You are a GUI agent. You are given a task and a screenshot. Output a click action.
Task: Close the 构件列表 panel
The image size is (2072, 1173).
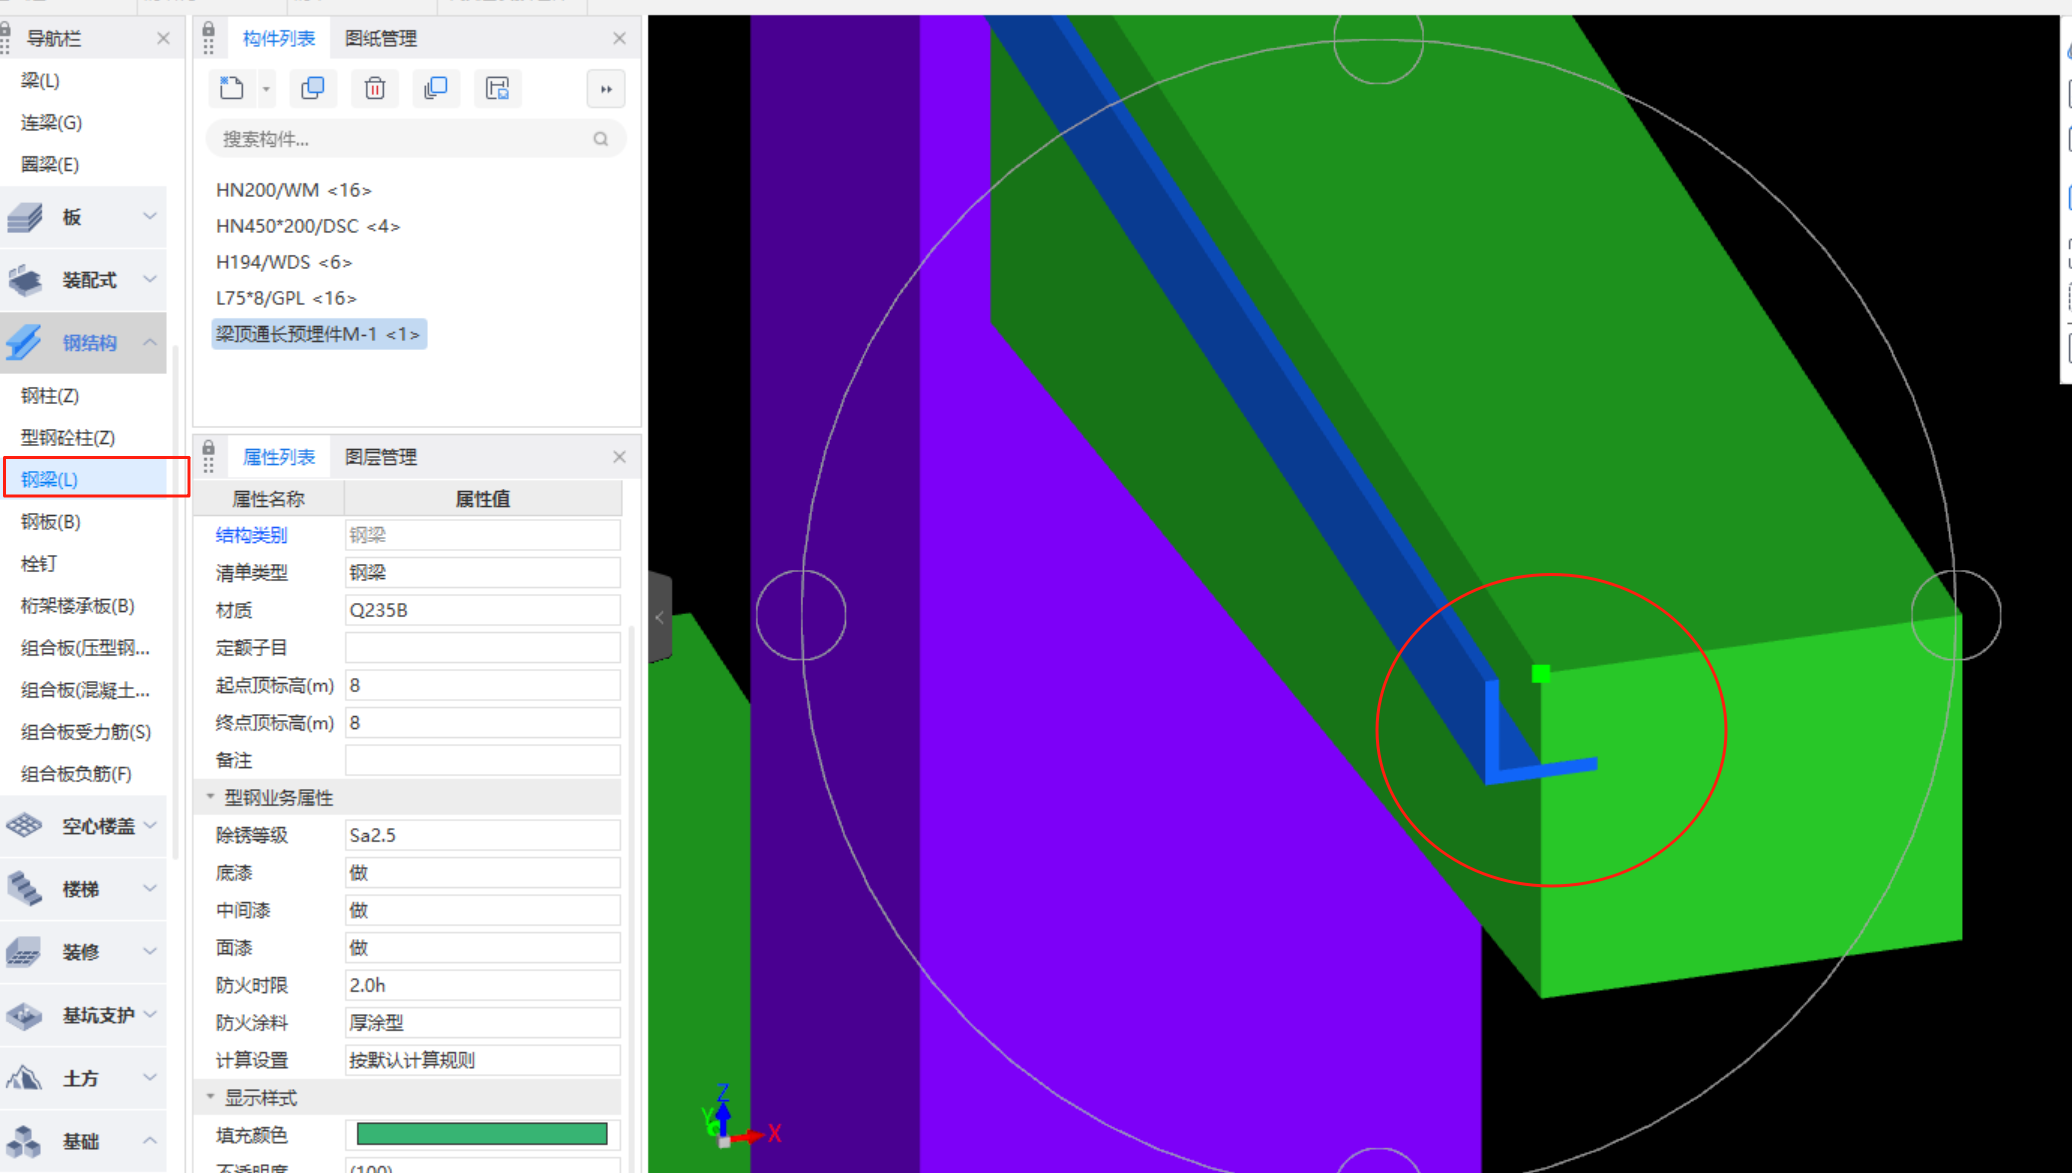619,38
